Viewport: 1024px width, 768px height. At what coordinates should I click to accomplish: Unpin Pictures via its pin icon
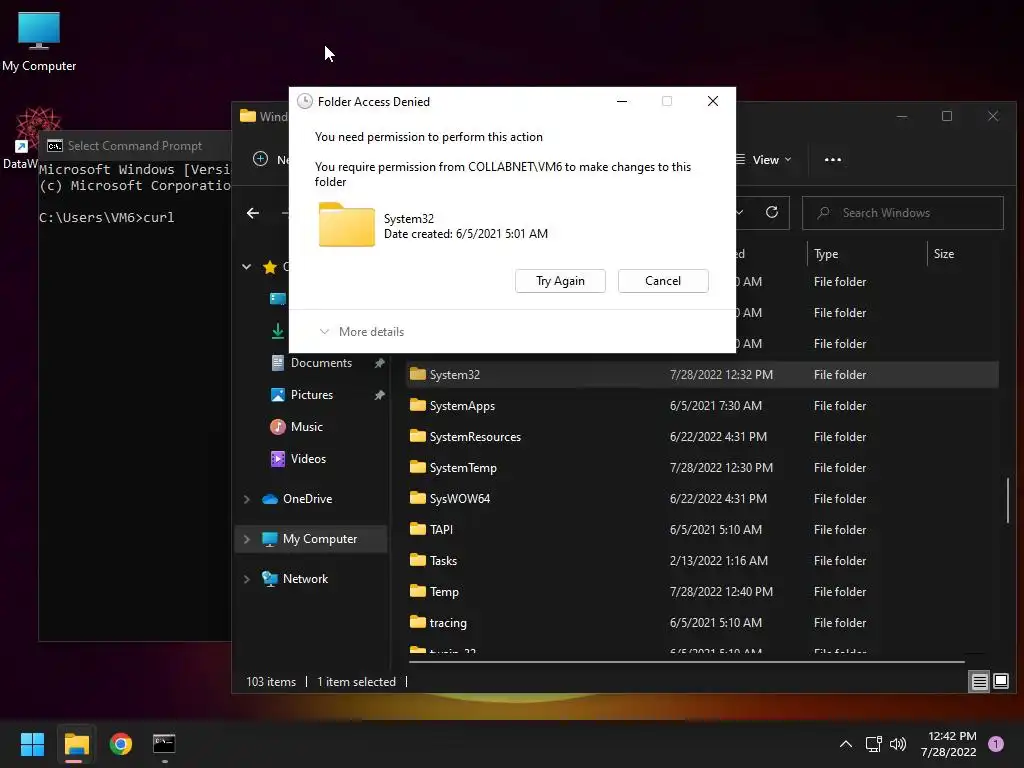pos(379,395)
